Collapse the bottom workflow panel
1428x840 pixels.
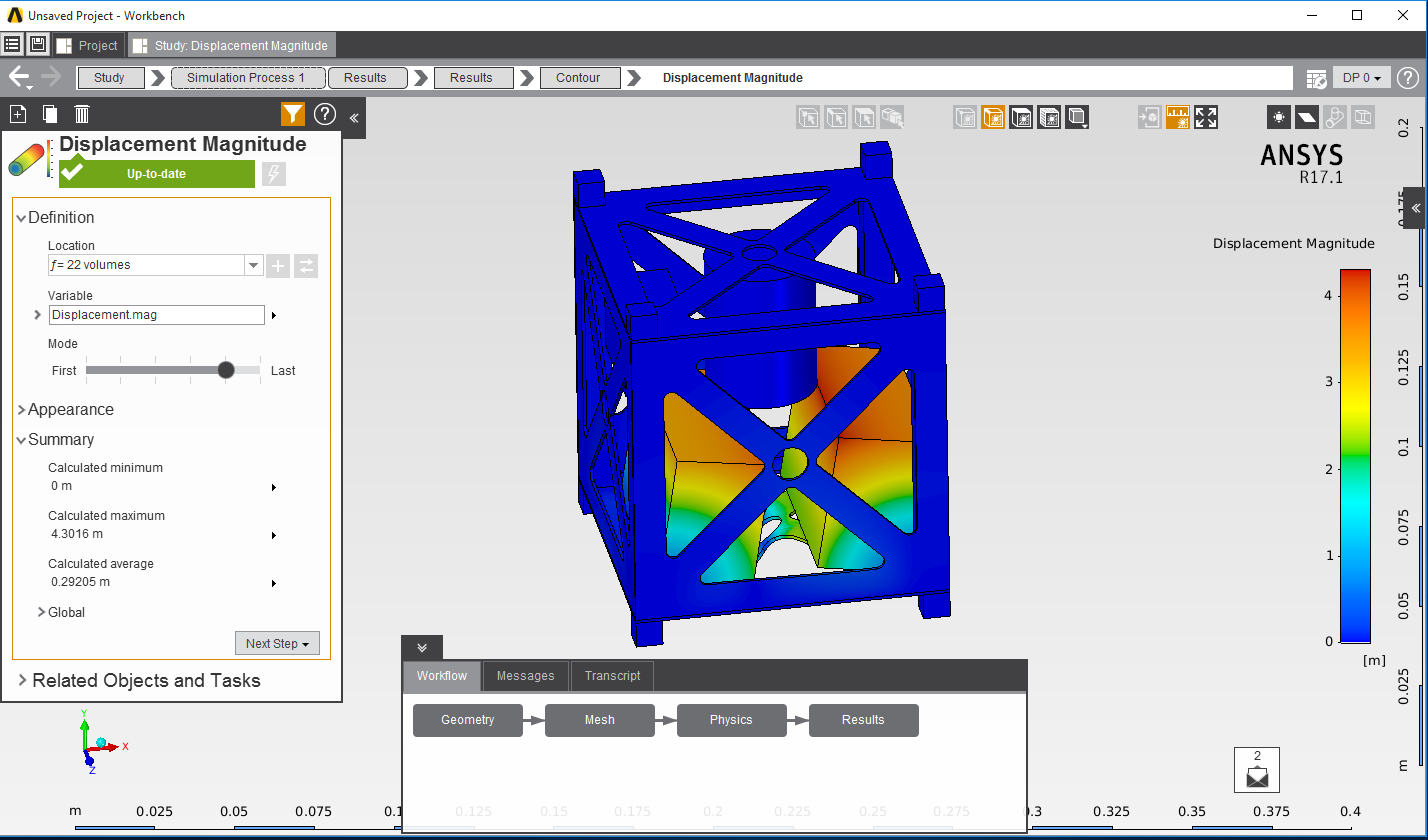click(x=422, y=648)
